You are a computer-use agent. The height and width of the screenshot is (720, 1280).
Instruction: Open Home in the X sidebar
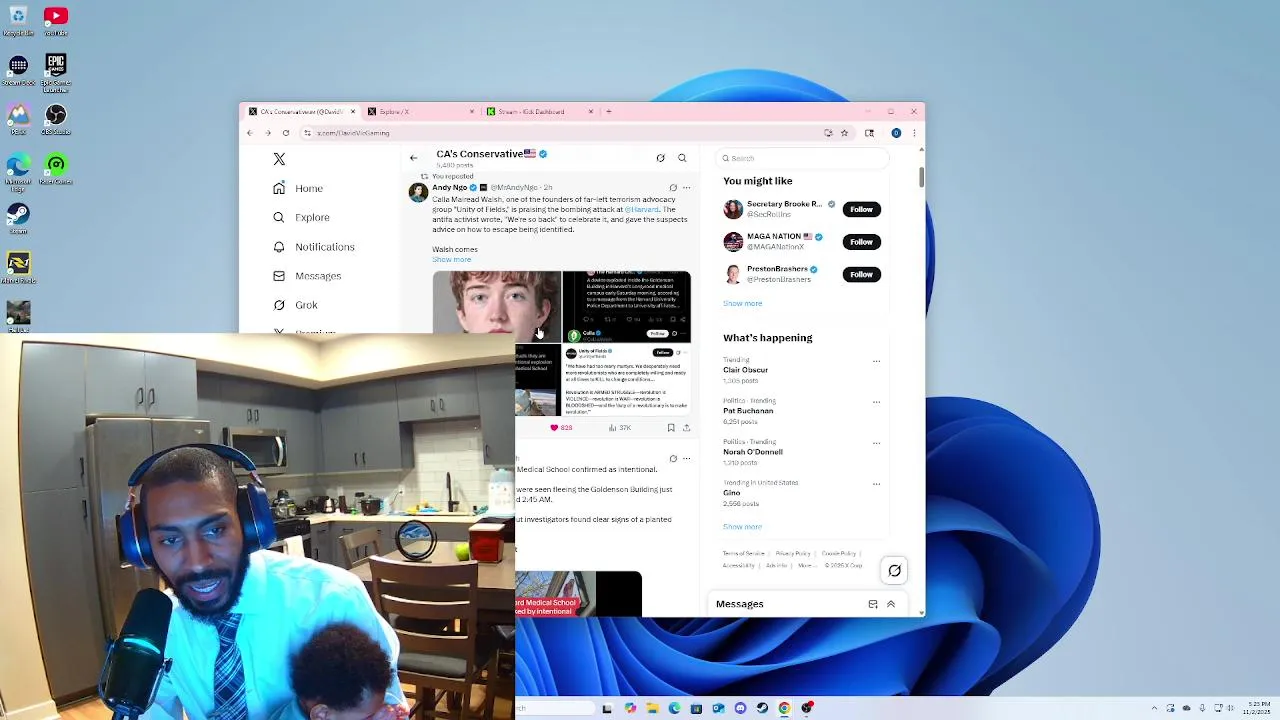(299, 188)
